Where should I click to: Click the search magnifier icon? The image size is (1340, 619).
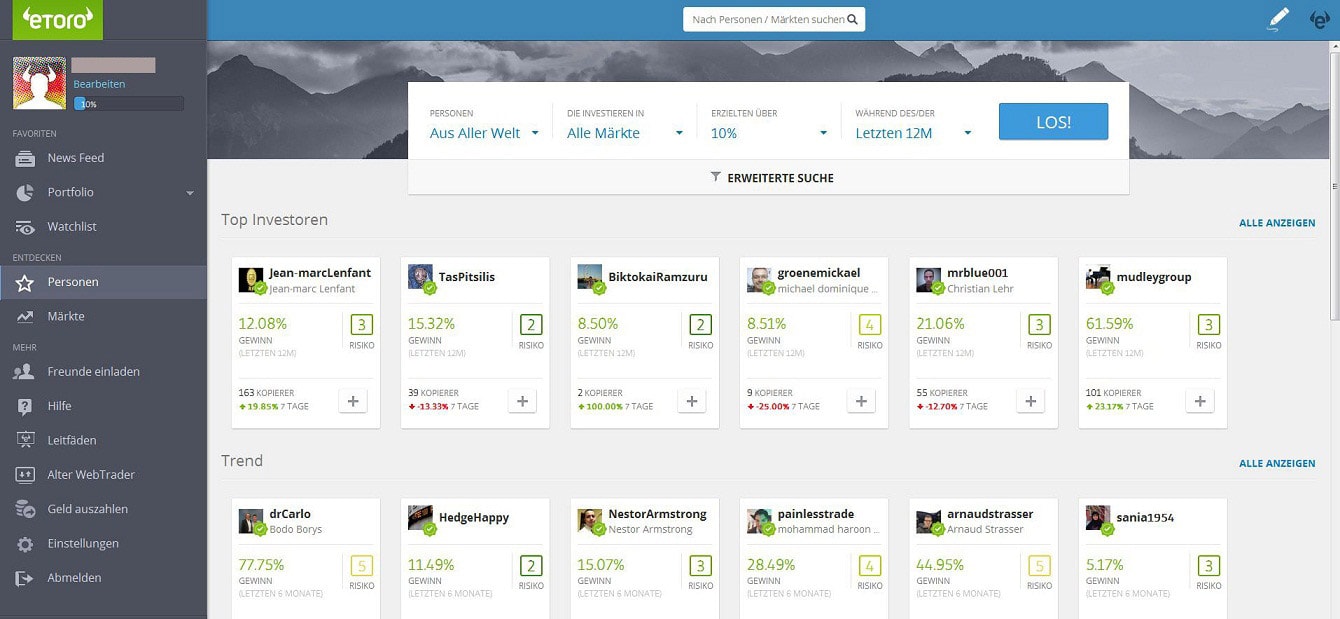tap(852, 19)
